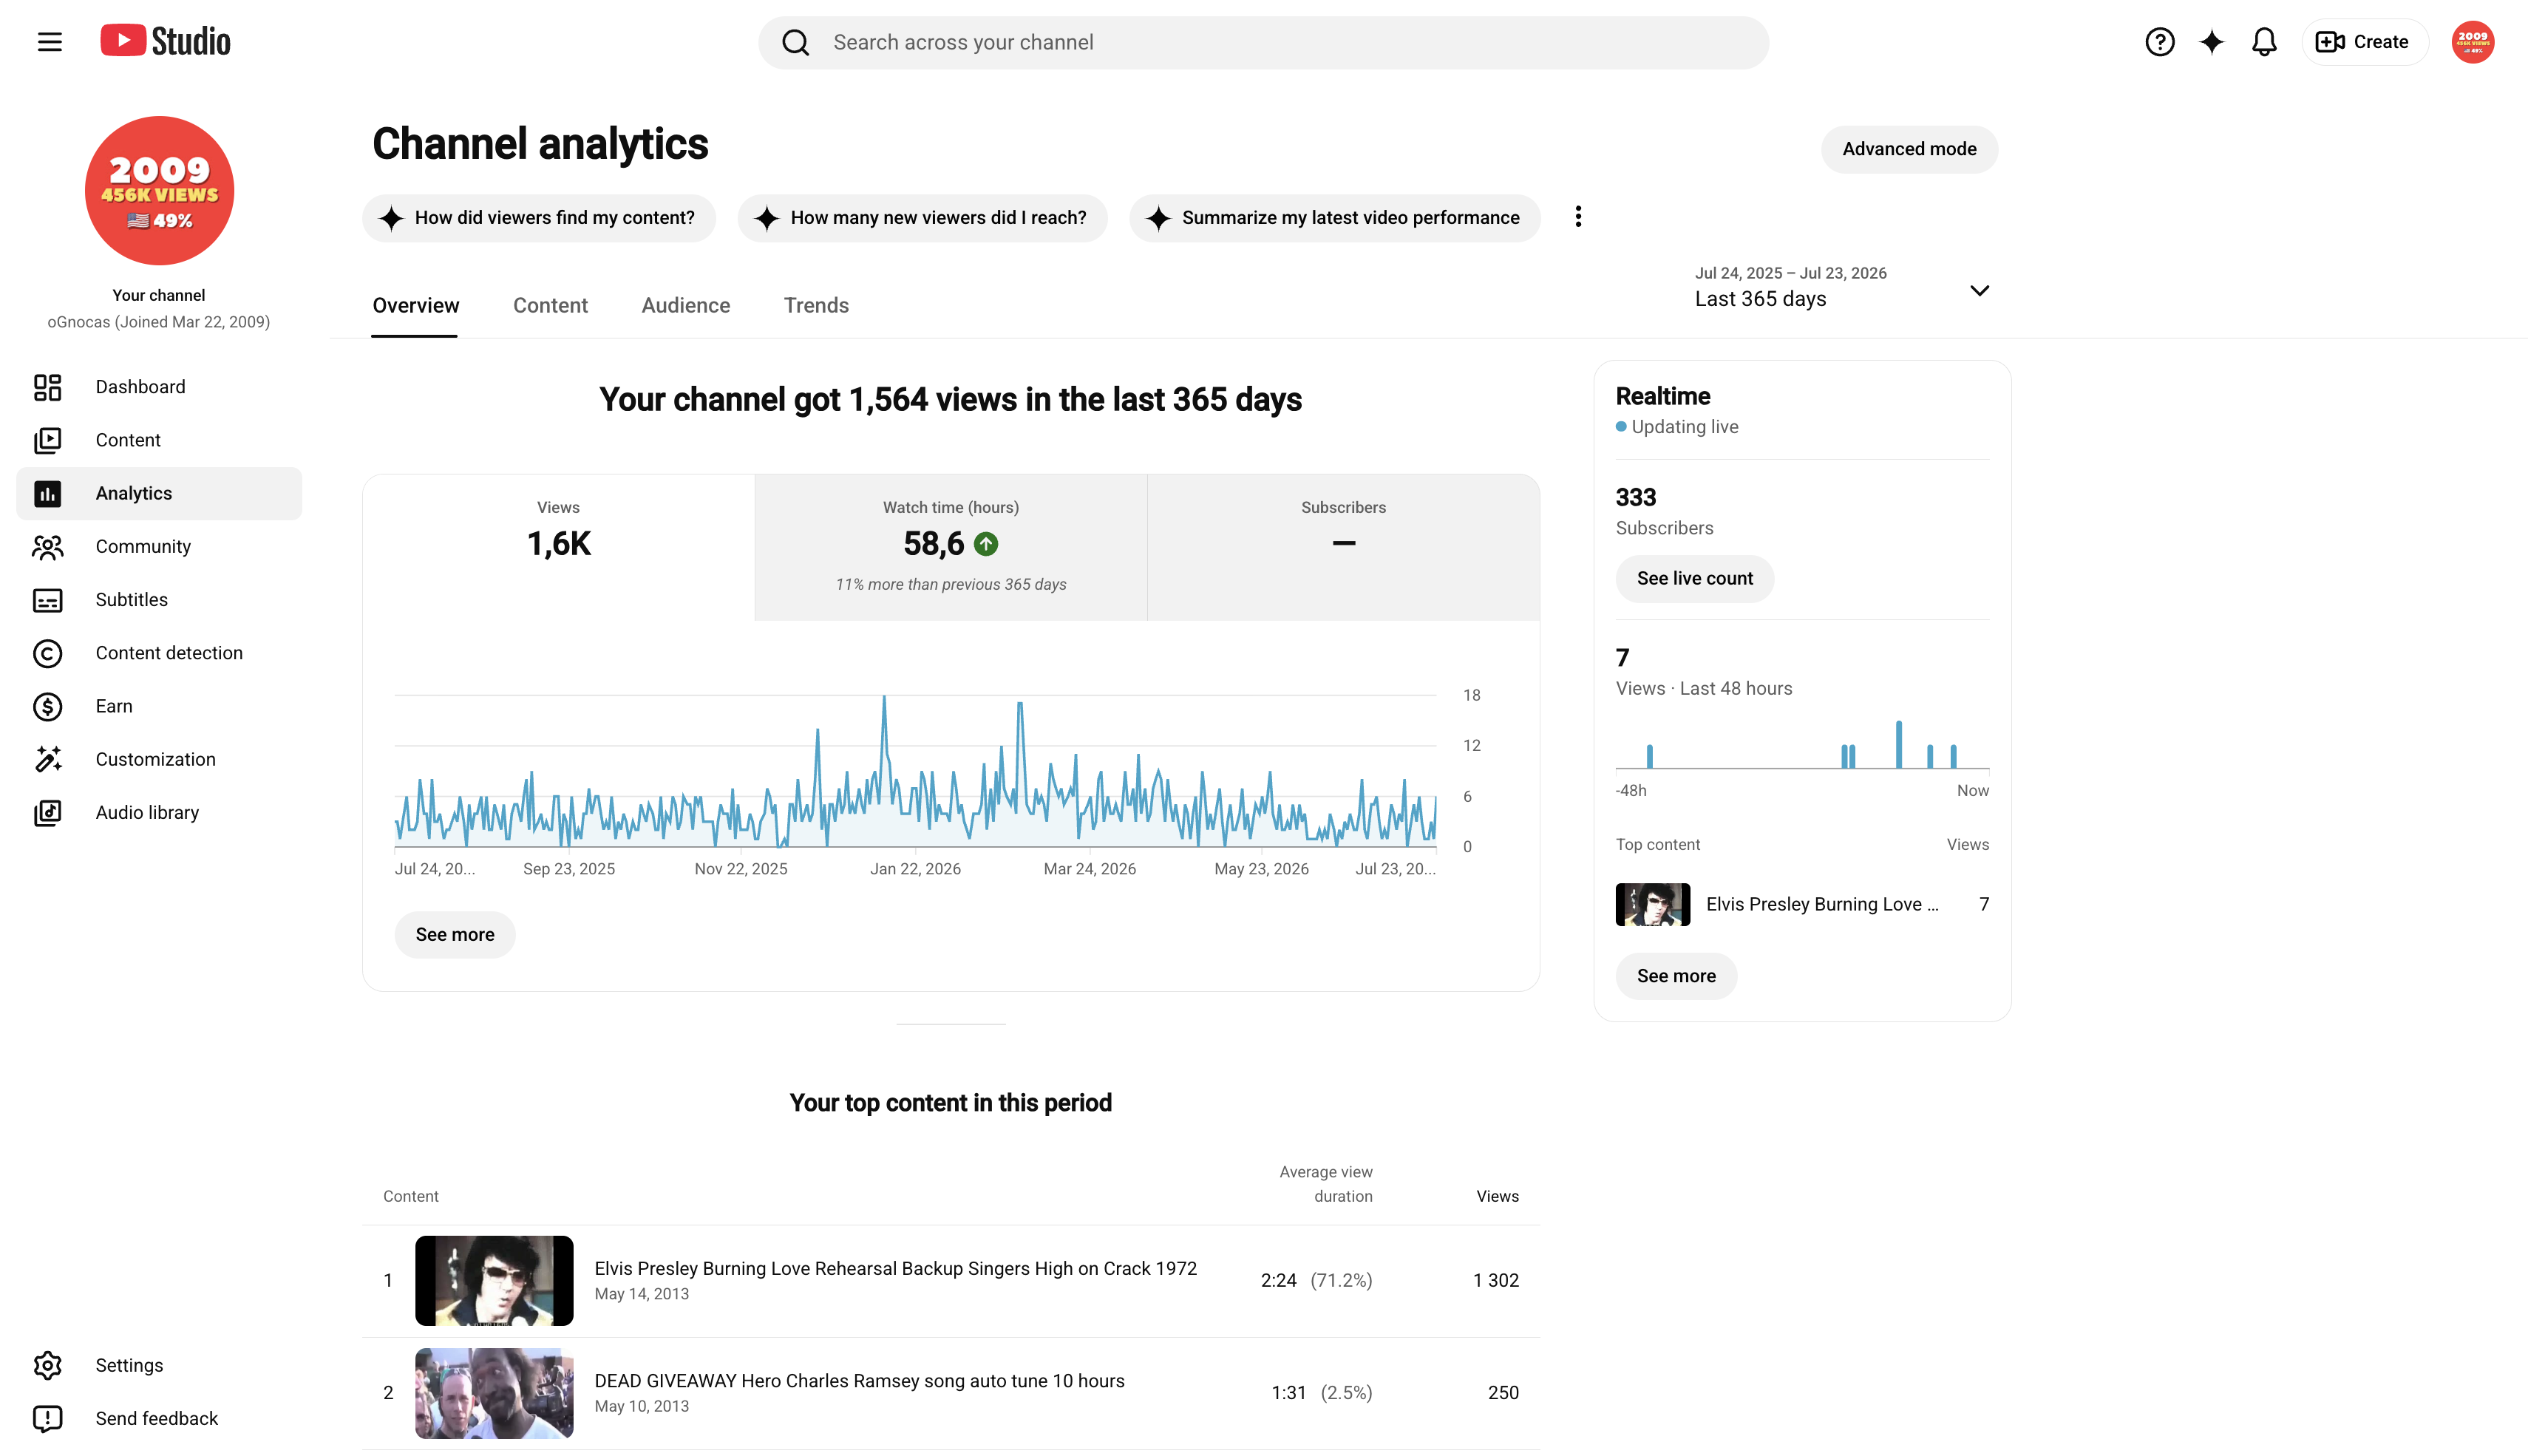Open the Audience tab

tap(686, 305)
